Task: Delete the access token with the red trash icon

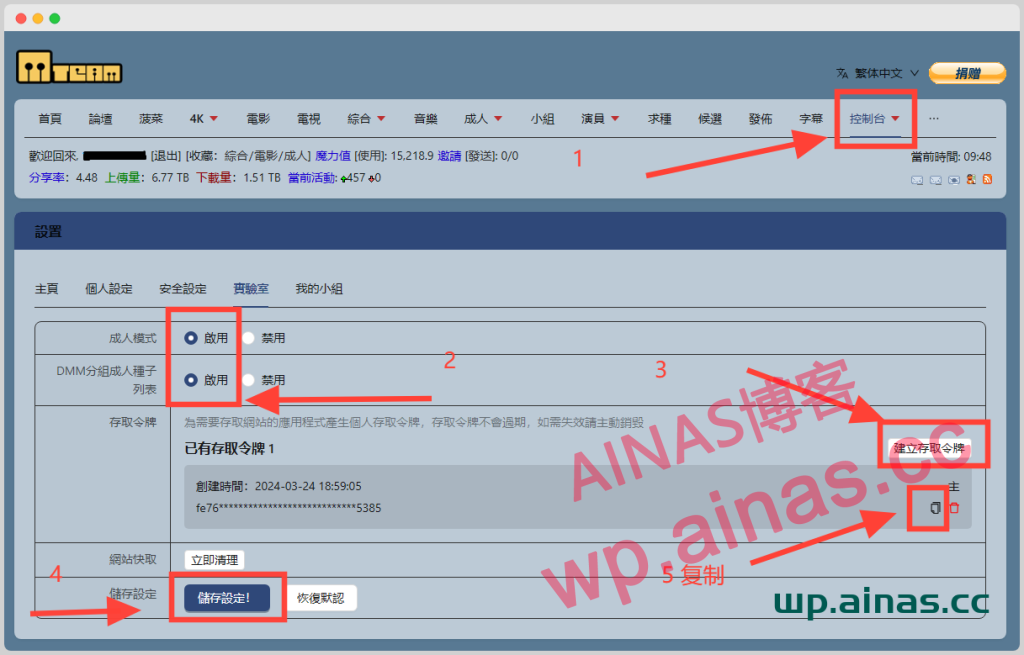Action: 954,507
